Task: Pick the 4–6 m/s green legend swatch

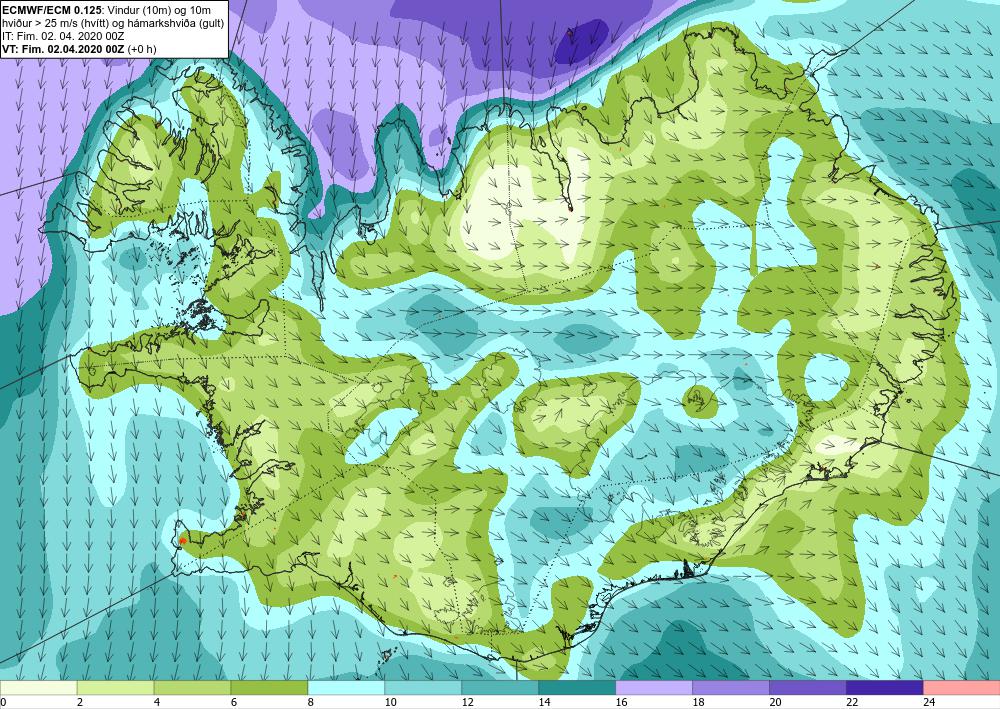Action: click(192, 687)
